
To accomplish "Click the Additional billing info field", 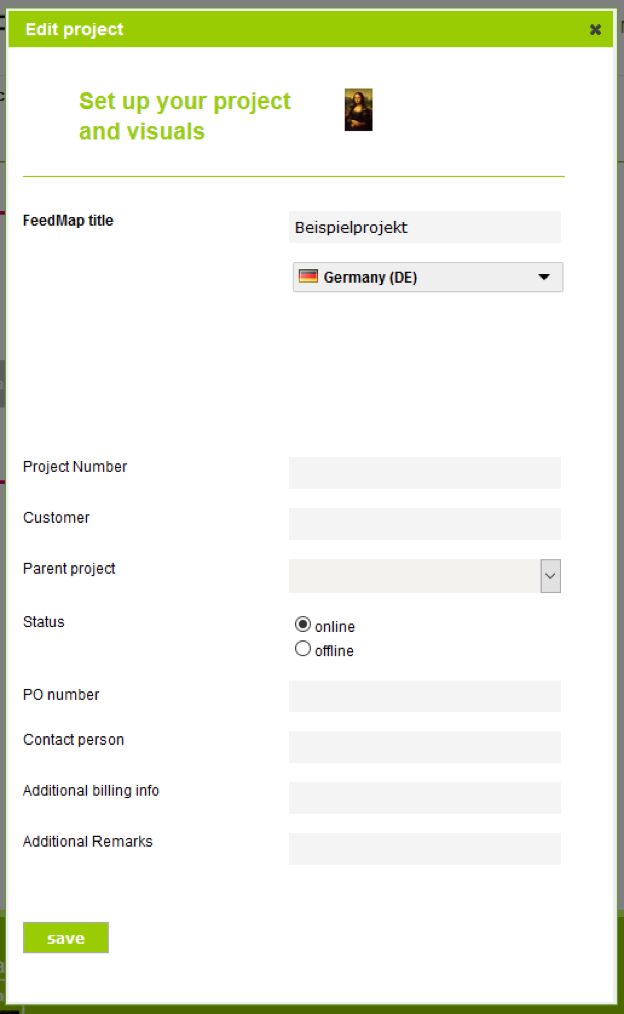I will 425,798.
